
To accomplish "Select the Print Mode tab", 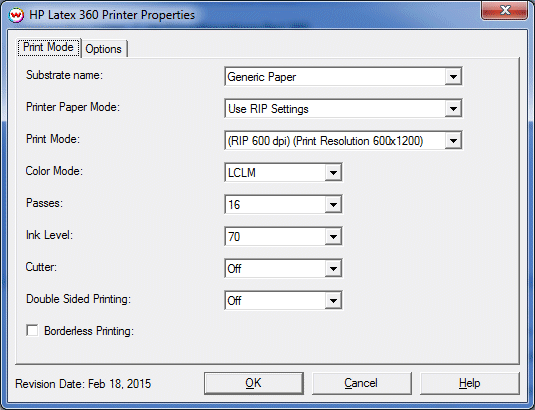I will [x=48, y=47].
